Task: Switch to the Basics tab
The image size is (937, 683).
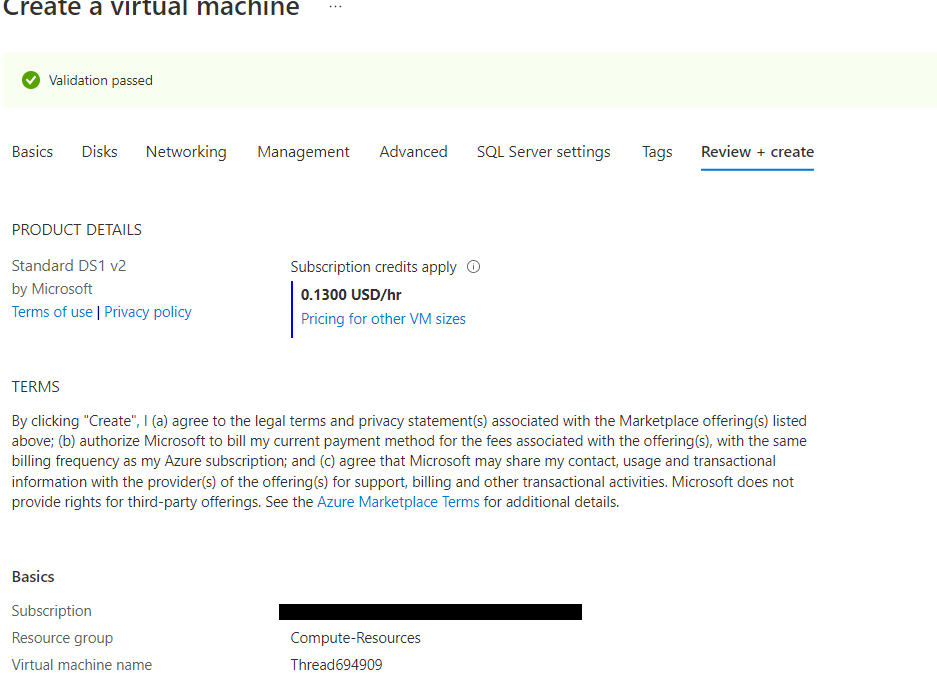Action: [x=32, y=152]
